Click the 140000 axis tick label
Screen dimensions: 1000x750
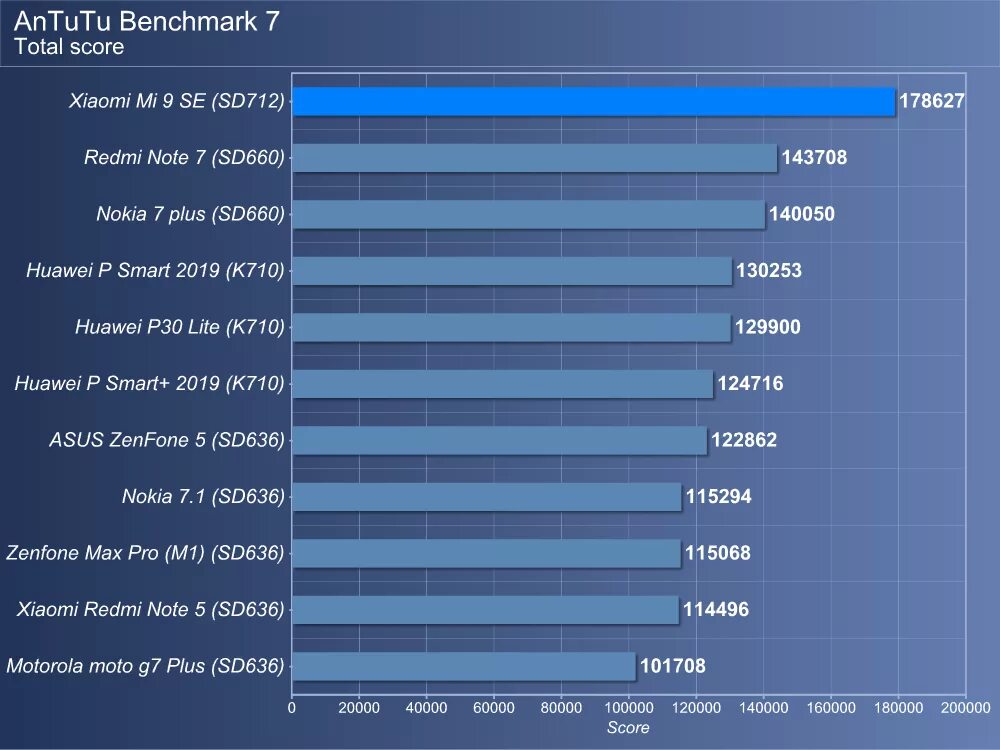pos(763,708)
